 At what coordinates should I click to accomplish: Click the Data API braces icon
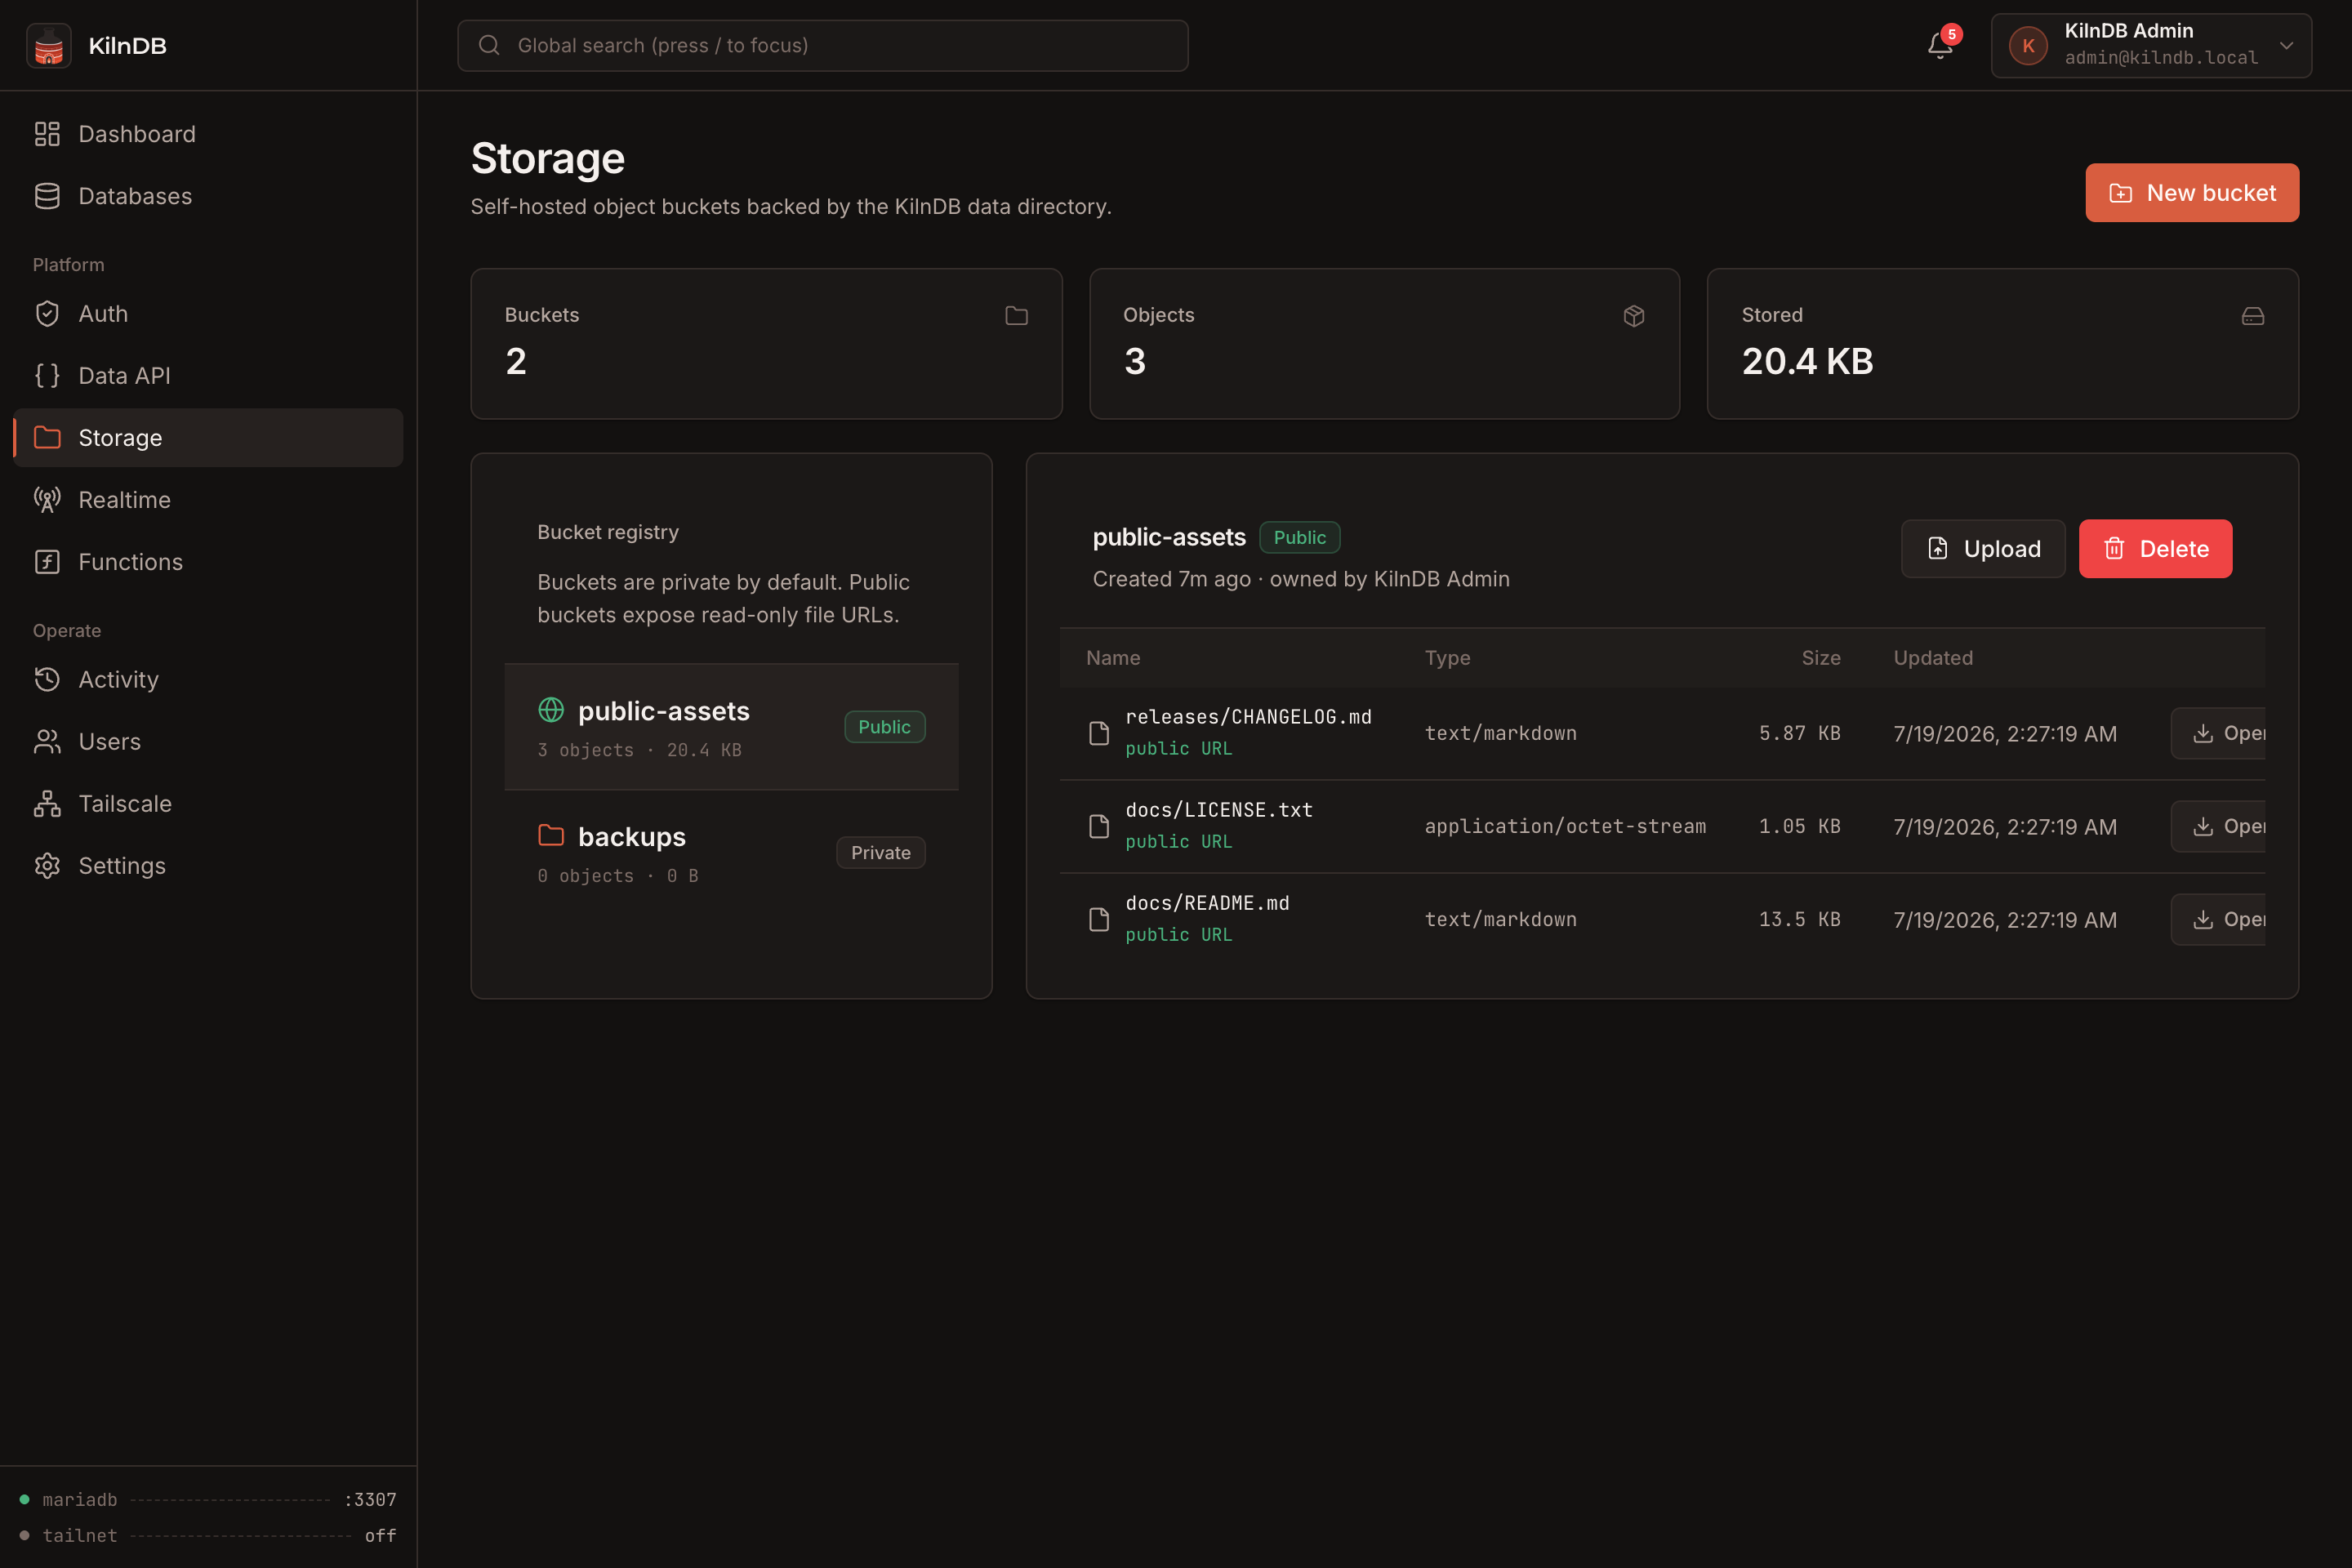coord(47,376)
